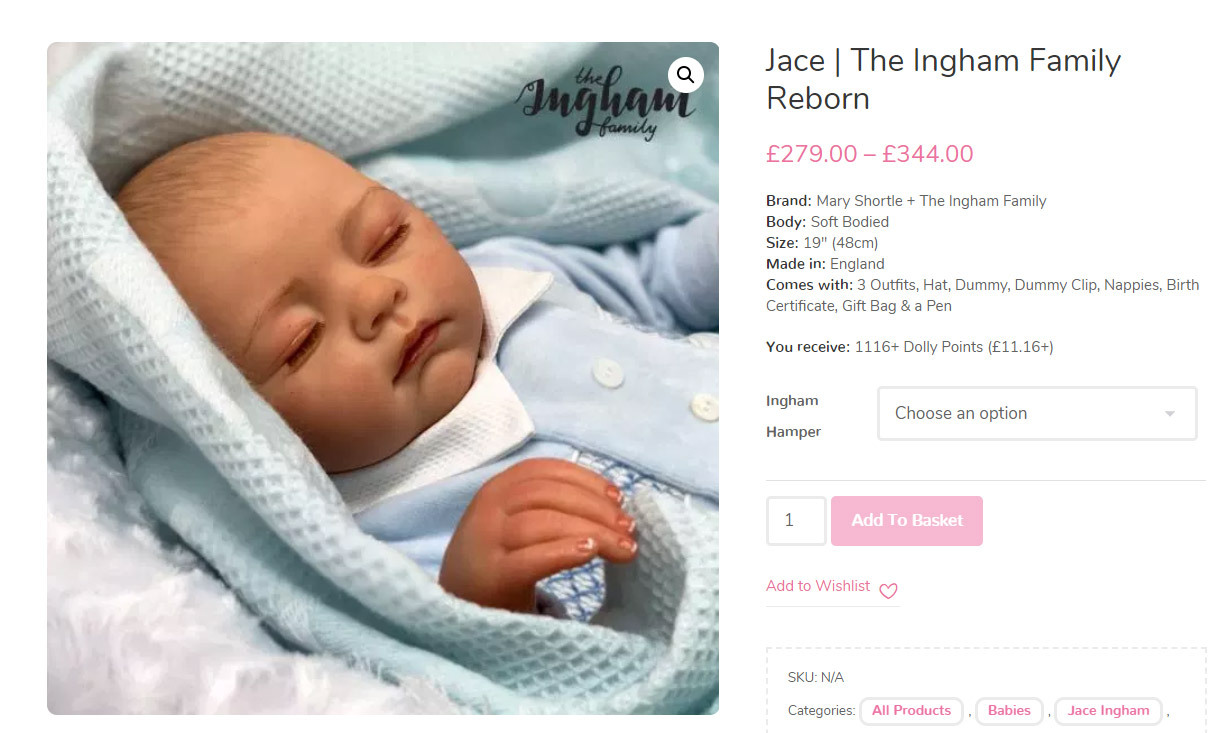Click the magnifier zoom icon on product image
The width and height of the screenshot is (1218, 733).
click(x=686, y=75)
